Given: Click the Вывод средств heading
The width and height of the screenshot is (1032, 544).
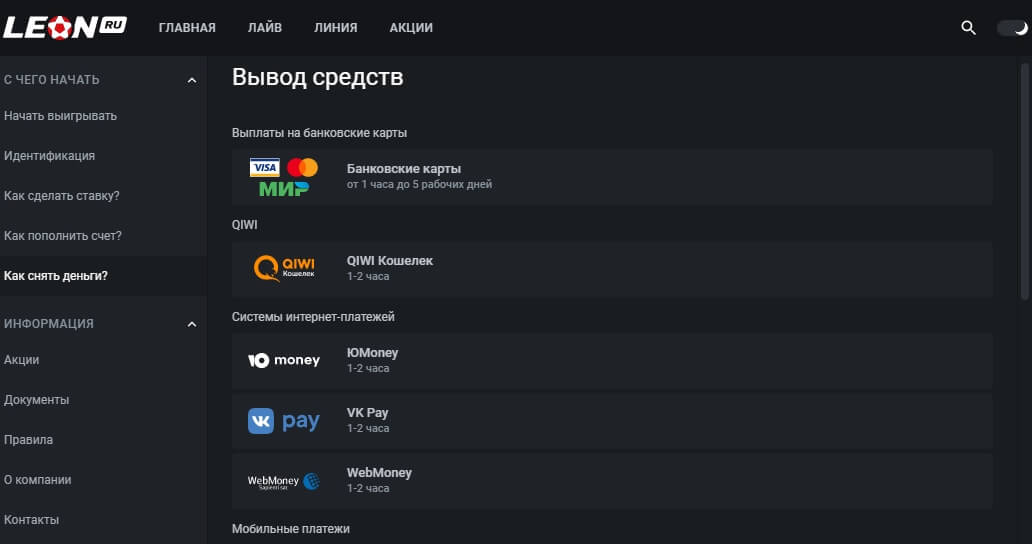Looking at the screenshot, I should pos(317,77).
